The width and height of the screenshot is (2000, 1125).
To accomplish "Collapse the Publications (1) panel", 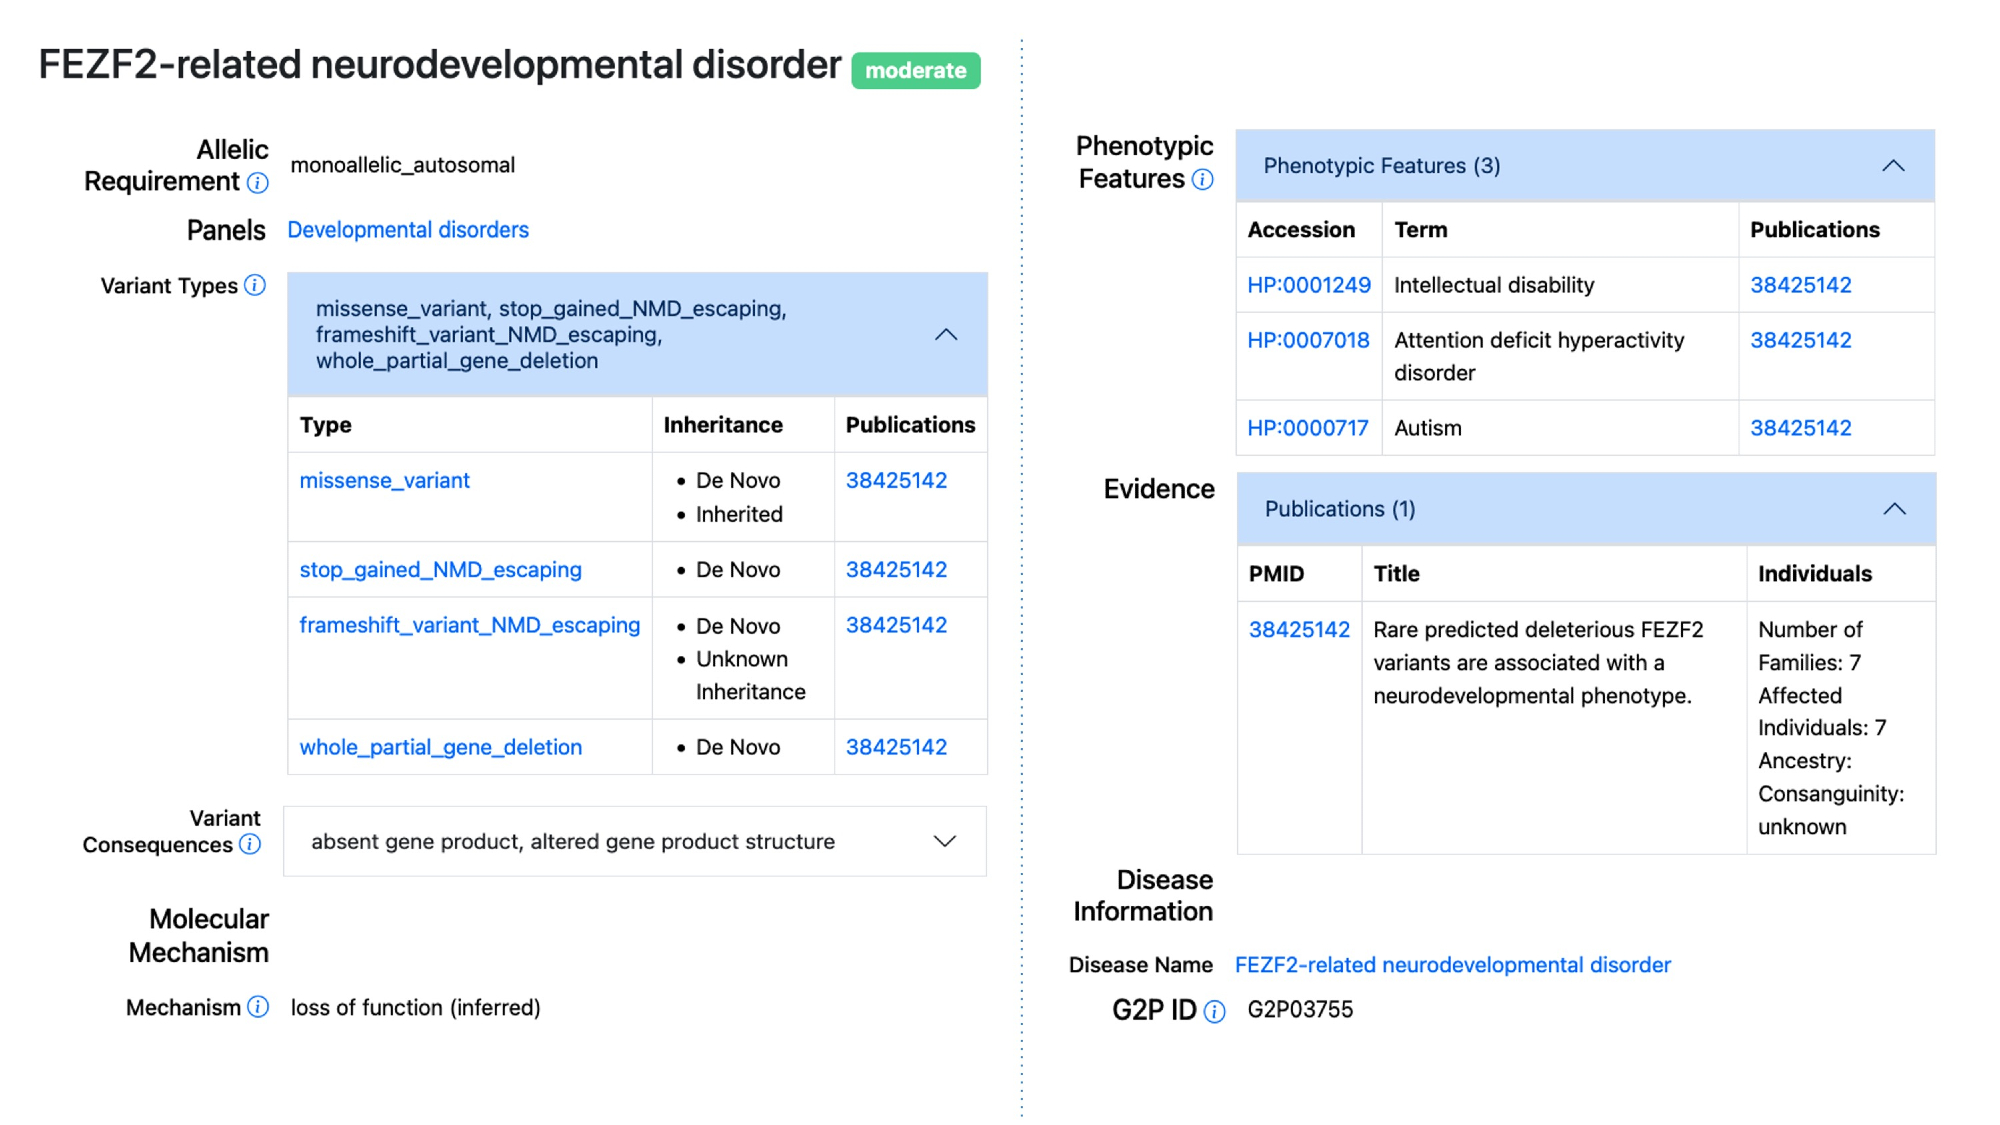I will (1893, 509).
